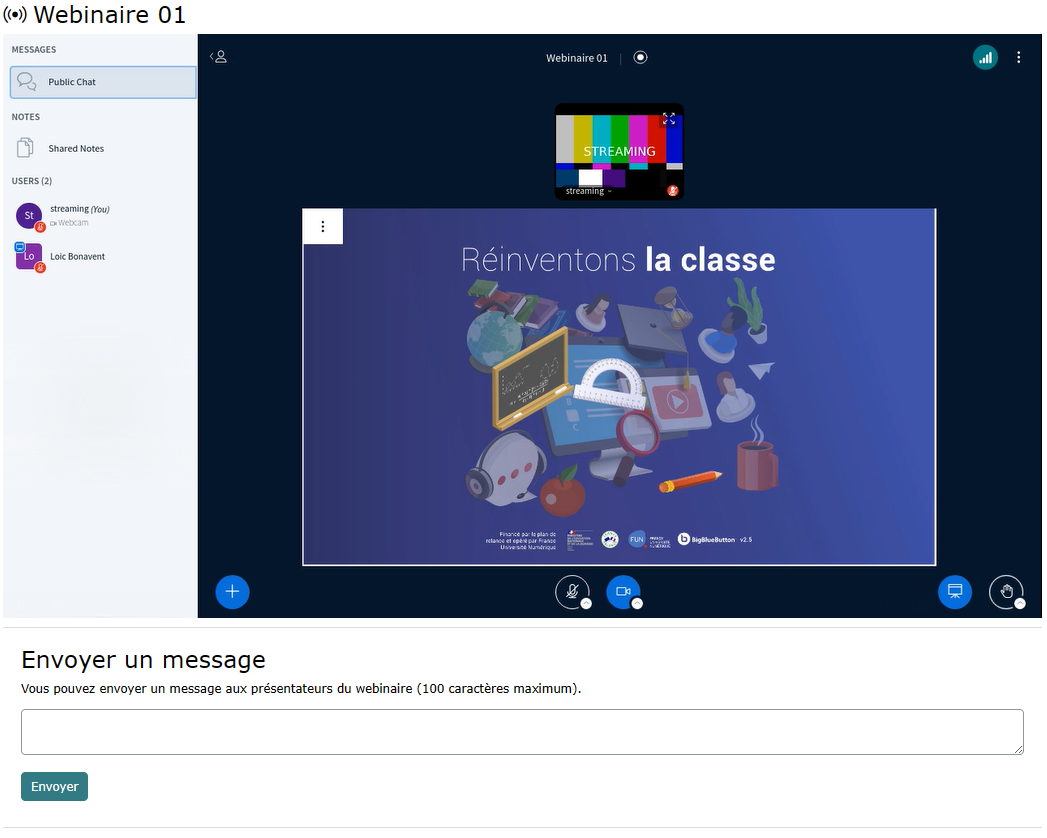The width and height of the screenshot is (1047, 838).
Task: Toggle webcam sharing off
Action: 622,591
